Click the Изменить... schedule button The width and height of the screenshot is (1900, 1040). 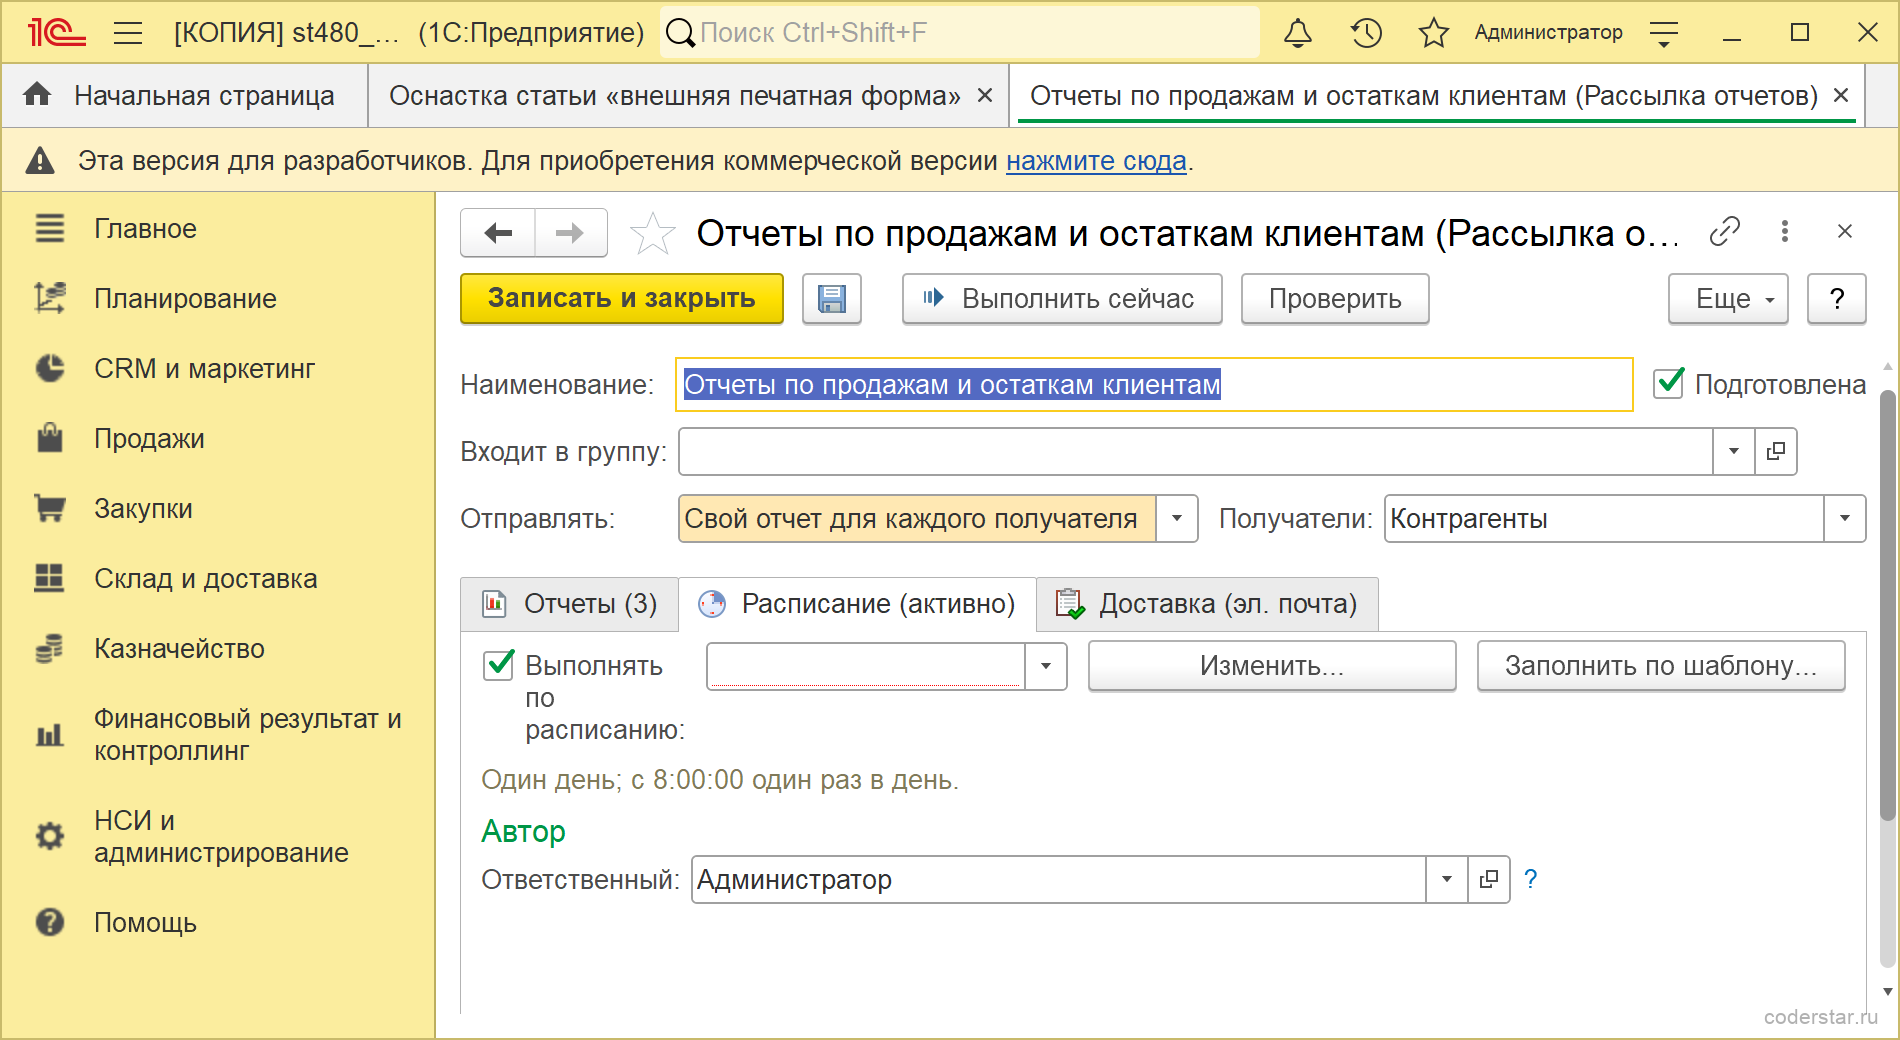[1272, 666]
